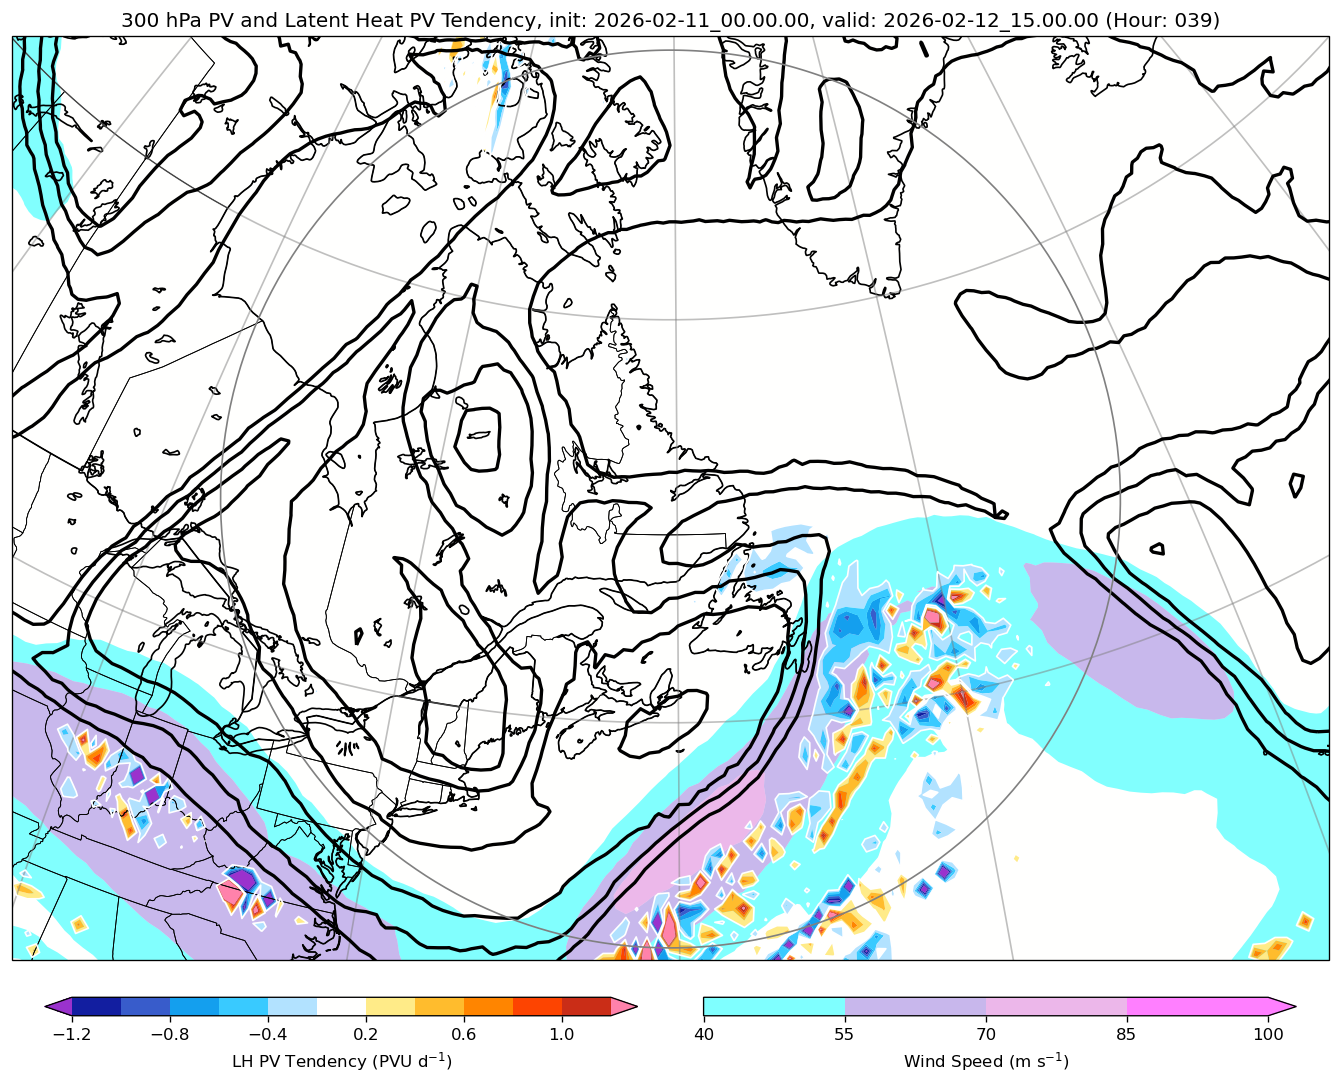
Task: Click the 100 tick label on wind colorbar
Action: [1268, 1035]
